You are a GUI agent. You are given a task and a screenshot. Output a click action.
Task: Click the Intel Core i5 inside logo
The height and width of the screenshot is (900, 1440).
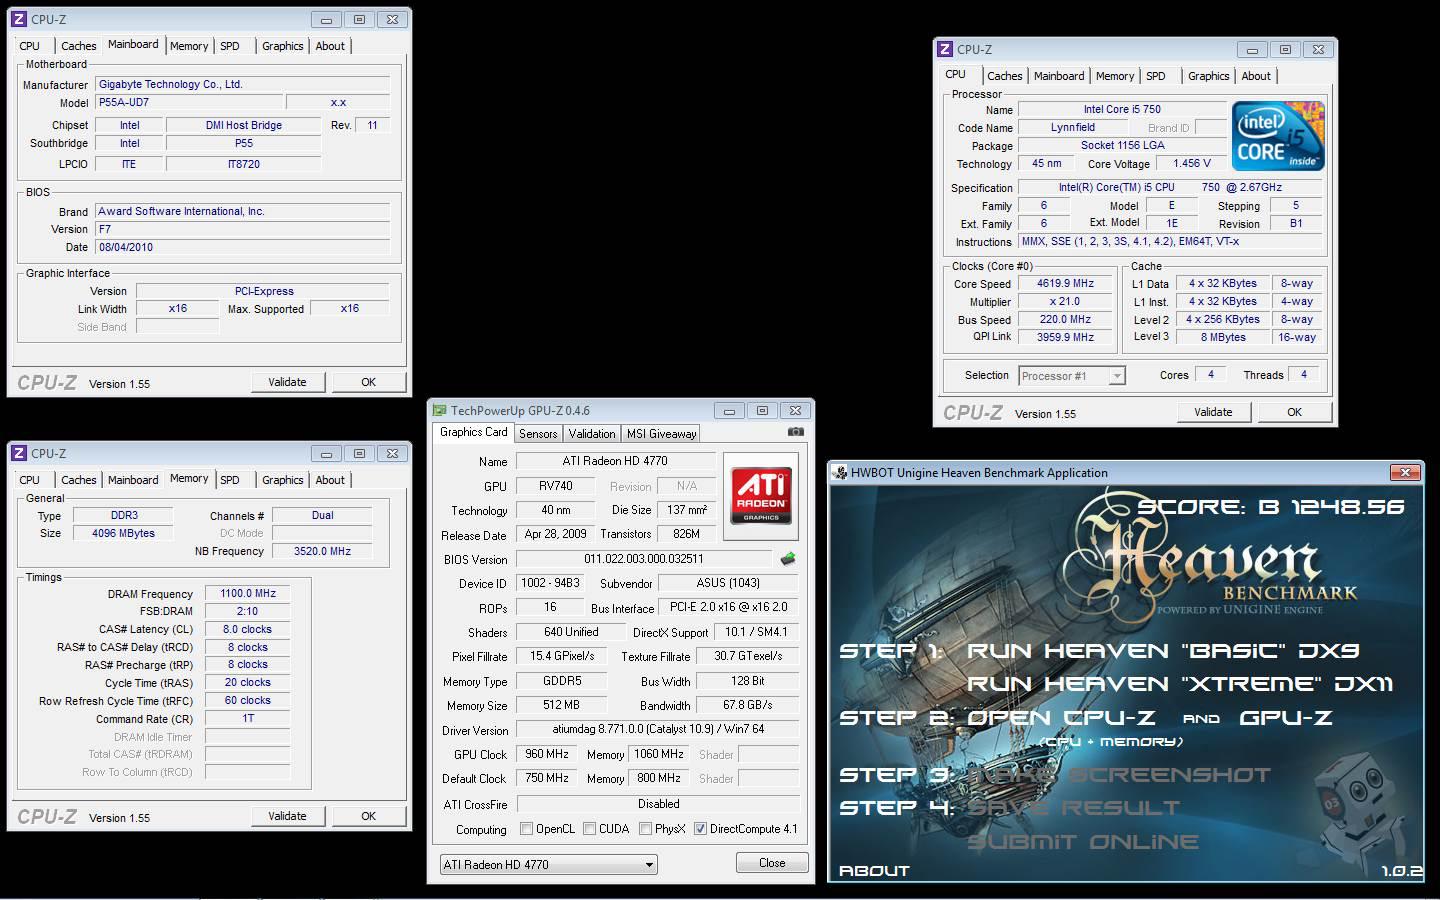pos(1278,137)
